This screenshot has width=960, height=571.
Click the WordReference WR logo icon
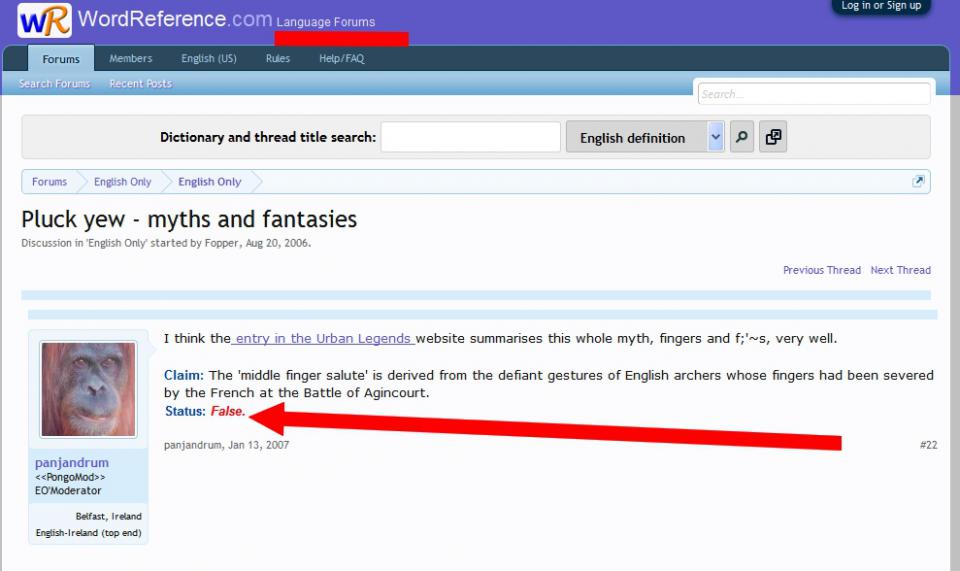[44, 21]
